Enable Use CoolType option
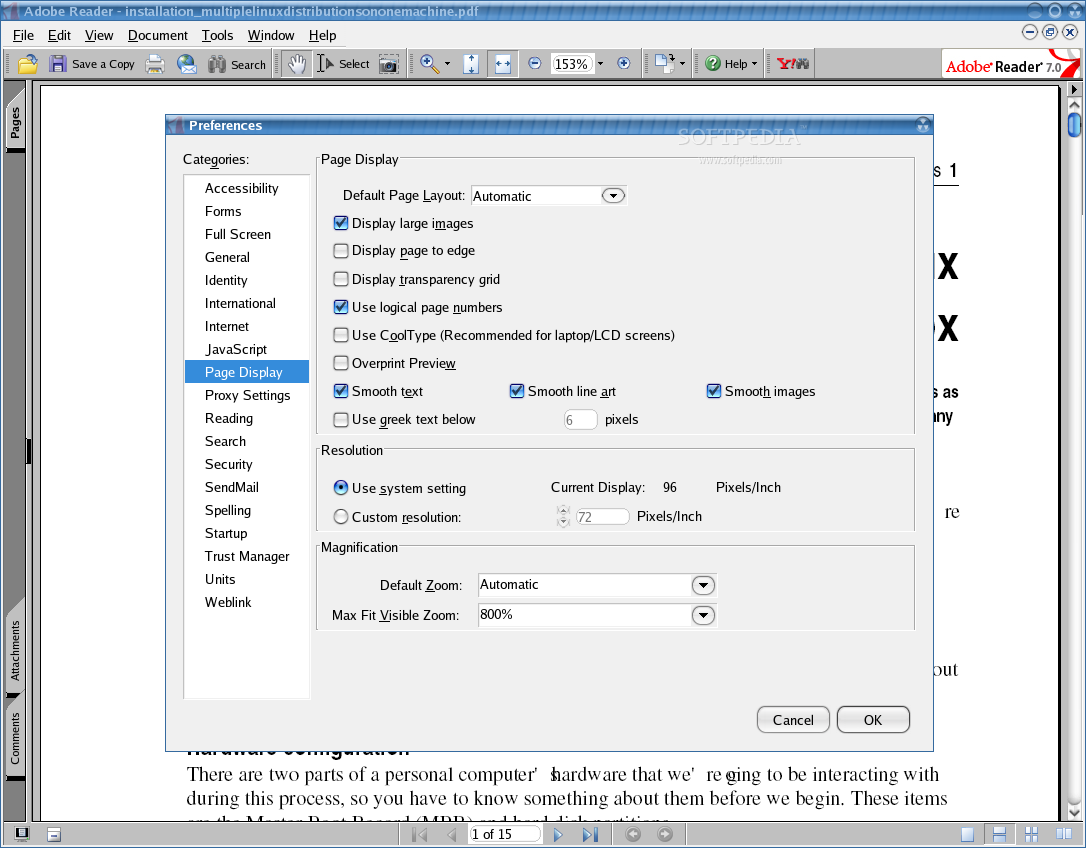The width and height of the screenshot is (1086, 848). [341, 335]
